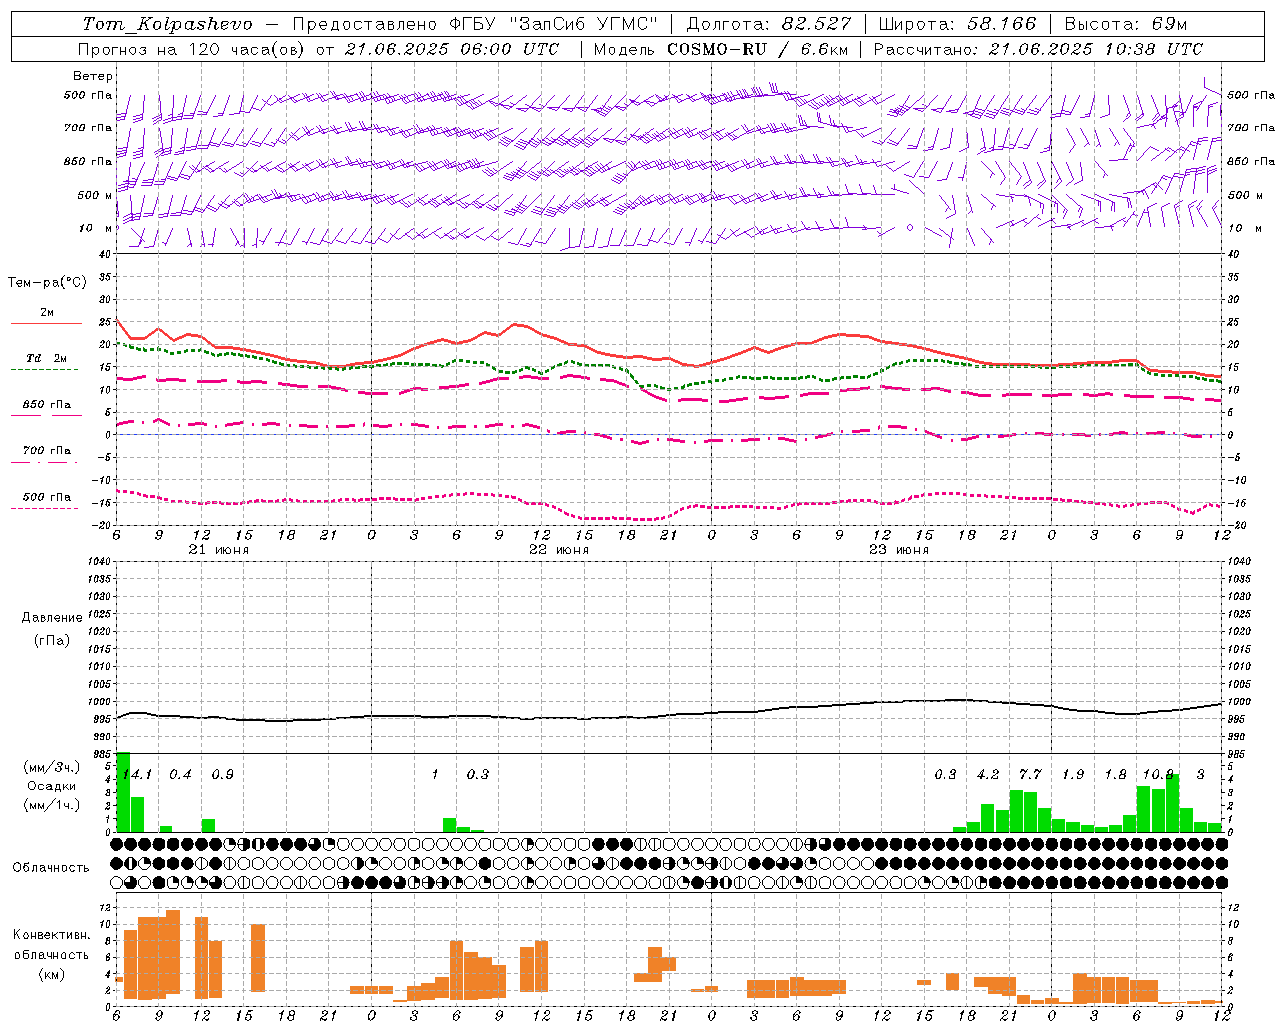Click the precipitation total 1.8
The height and width of the screenshot is (1024, 1280).
tap(1115, 775)
